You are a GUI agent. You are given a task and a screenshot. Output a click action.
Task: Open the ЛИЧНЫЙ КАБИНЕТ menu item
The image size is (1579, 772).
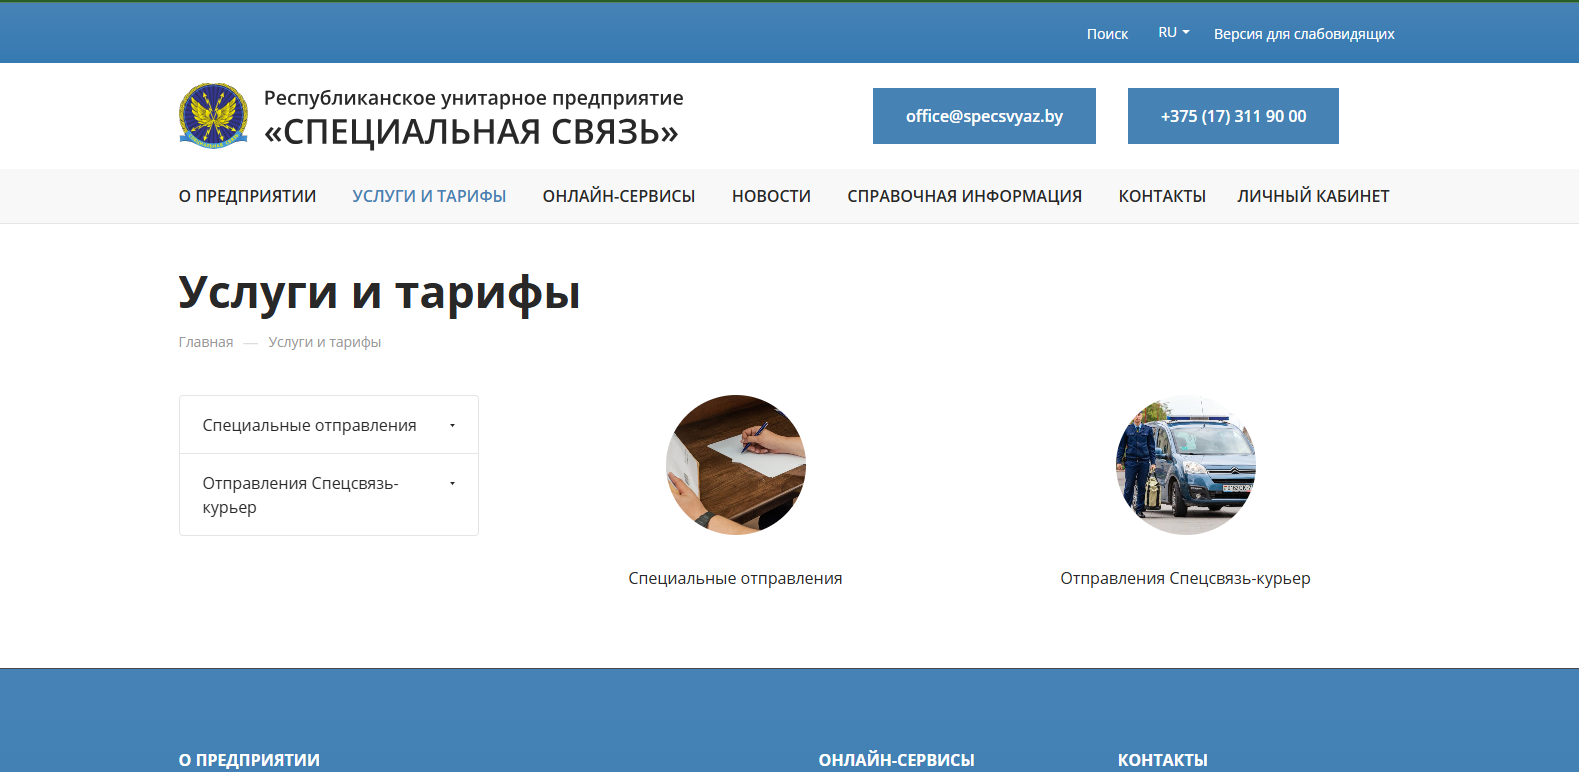click(1313, 196)
